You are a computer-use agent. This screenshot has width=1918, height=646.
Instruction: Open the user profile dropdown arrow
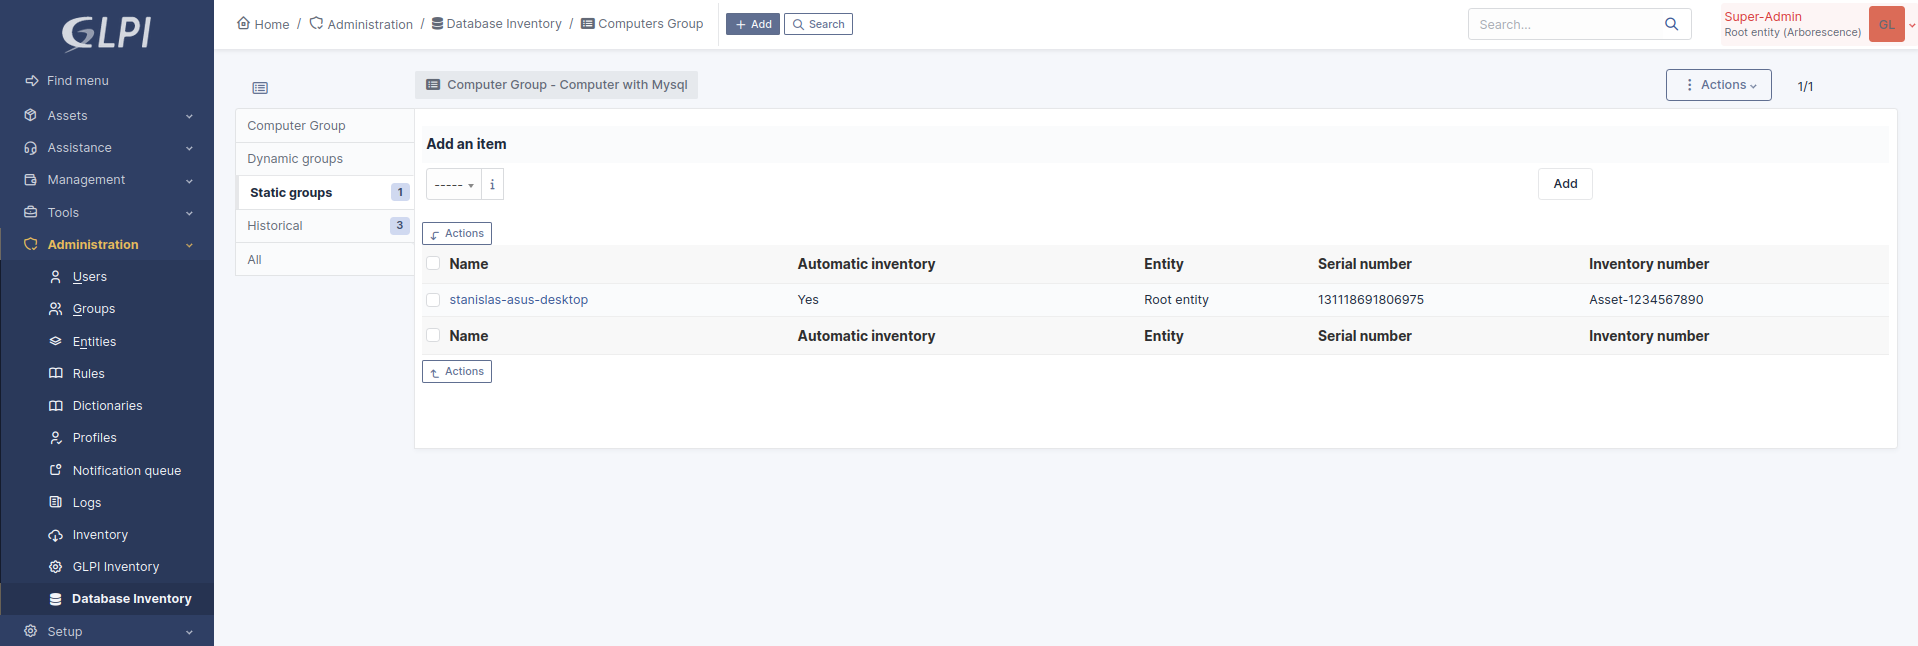tap(1911, 25)
